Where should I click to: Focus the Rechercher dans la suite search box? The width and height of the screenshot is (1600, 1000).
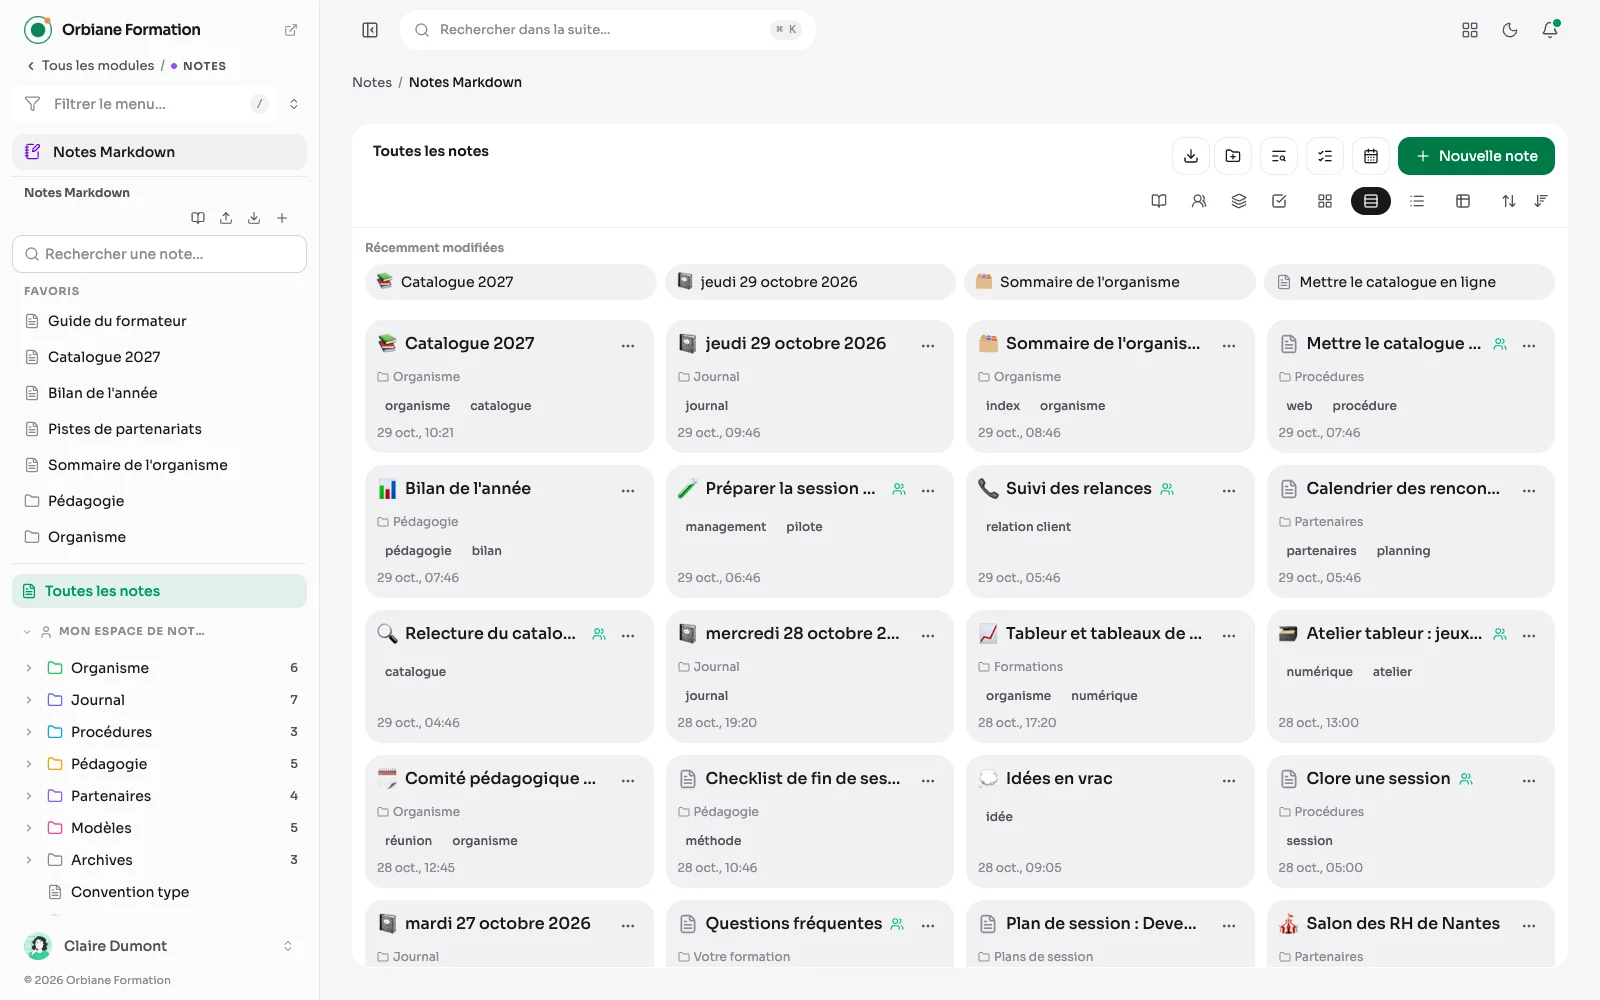(x=608, y=30)
